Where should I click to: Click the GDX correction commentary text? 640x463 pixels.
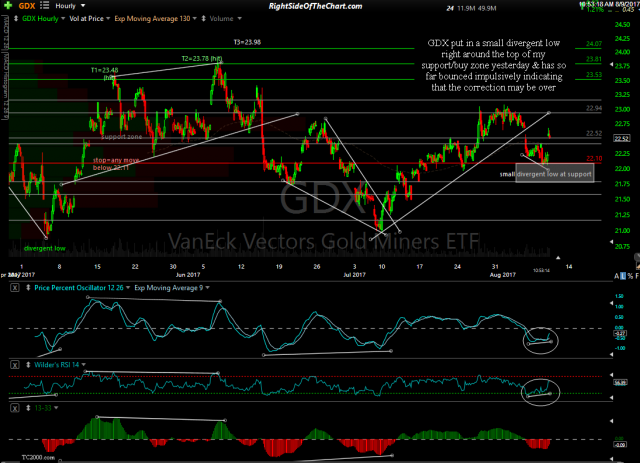[x=493, y=65]
